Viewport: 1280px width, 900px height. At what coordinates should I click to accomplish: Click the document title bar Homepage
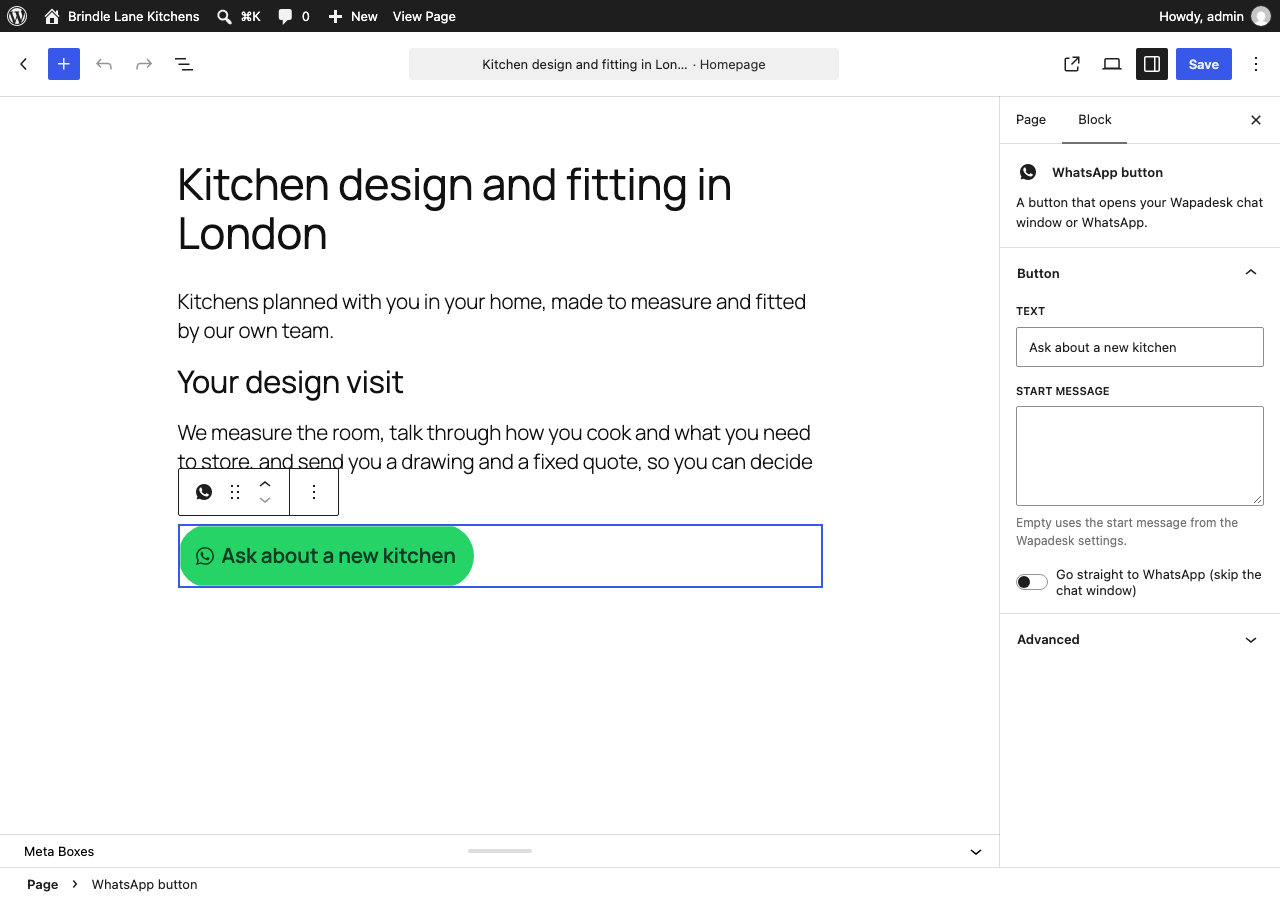coord(624,64)
